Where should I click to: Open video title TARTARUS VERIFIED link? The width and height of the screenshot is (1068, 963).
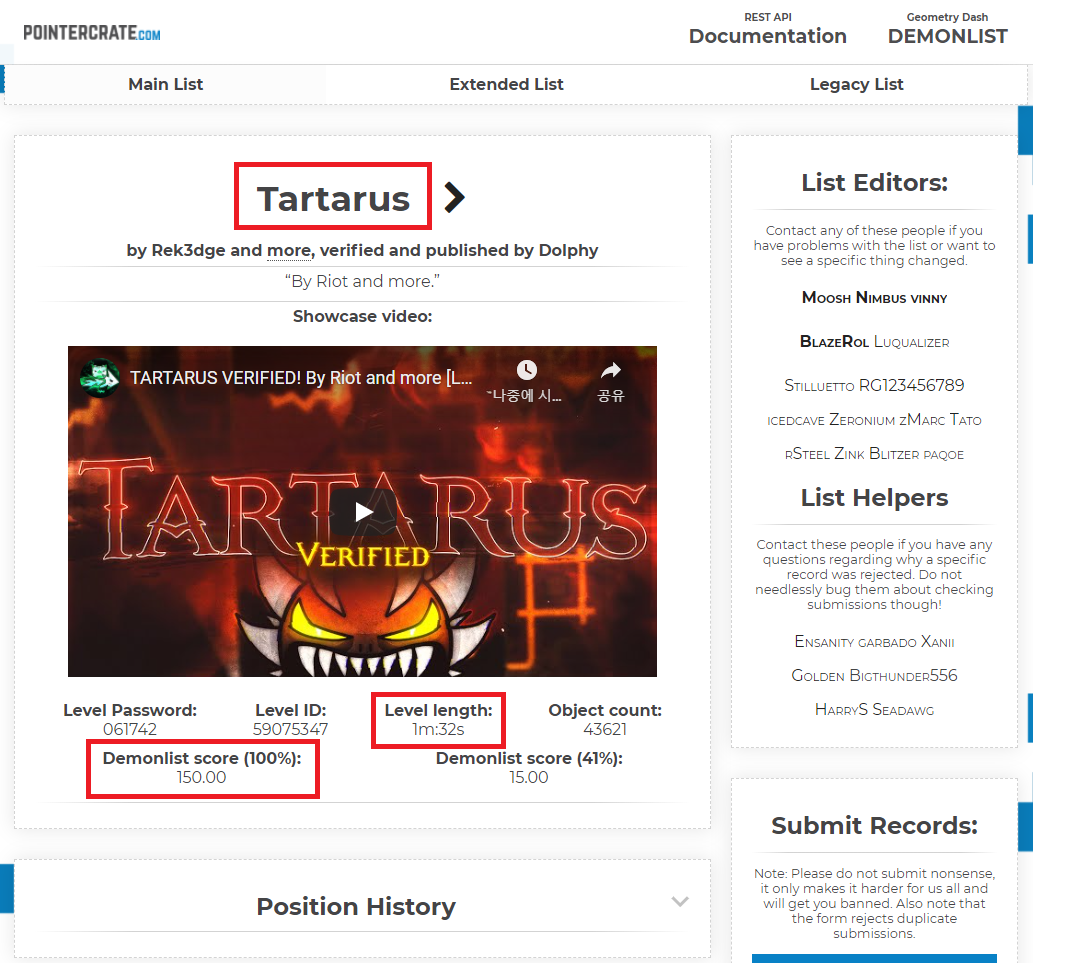pyautogui.click(x=300, y=378)
